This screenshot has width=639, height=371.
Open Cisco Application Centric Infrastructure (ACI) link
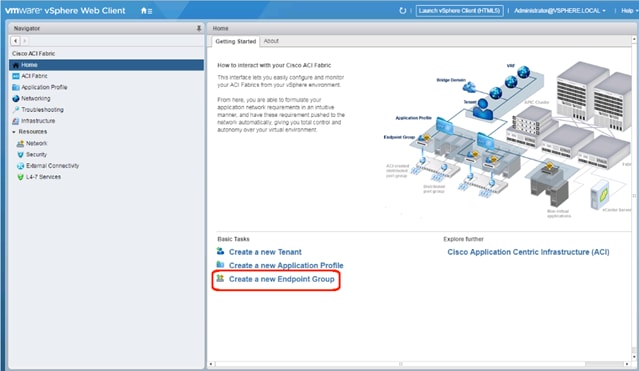(x=528, y=252)
